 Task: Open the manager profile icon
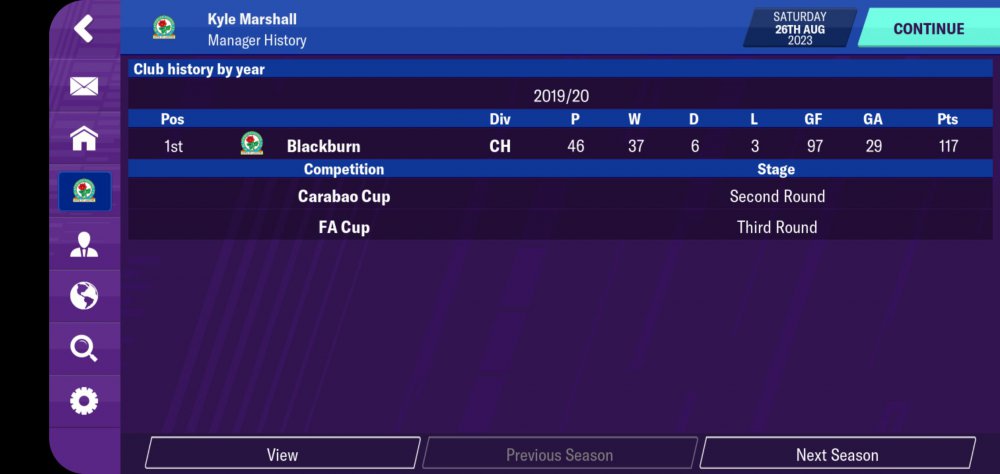(84, 245)
